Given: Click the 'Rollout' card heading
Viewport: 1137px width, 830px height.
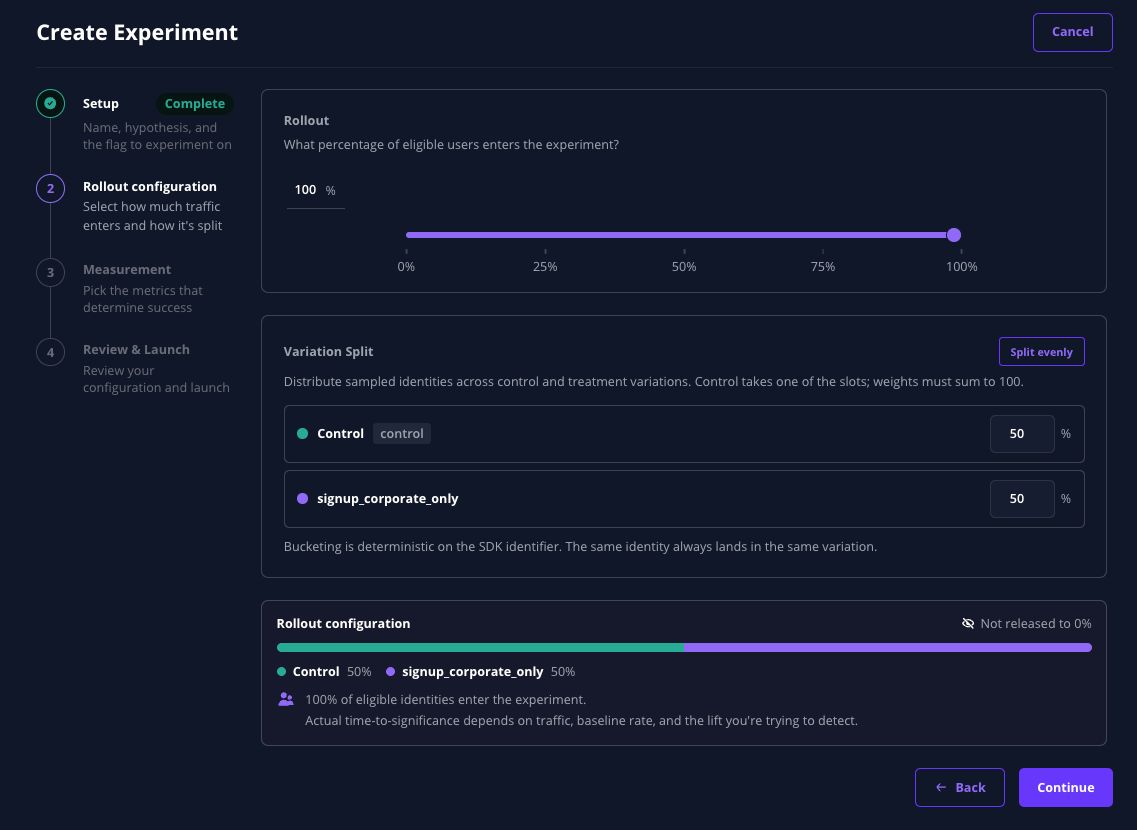Looking at the screenshot, I should pyautogui.click(x=306, y=120).
